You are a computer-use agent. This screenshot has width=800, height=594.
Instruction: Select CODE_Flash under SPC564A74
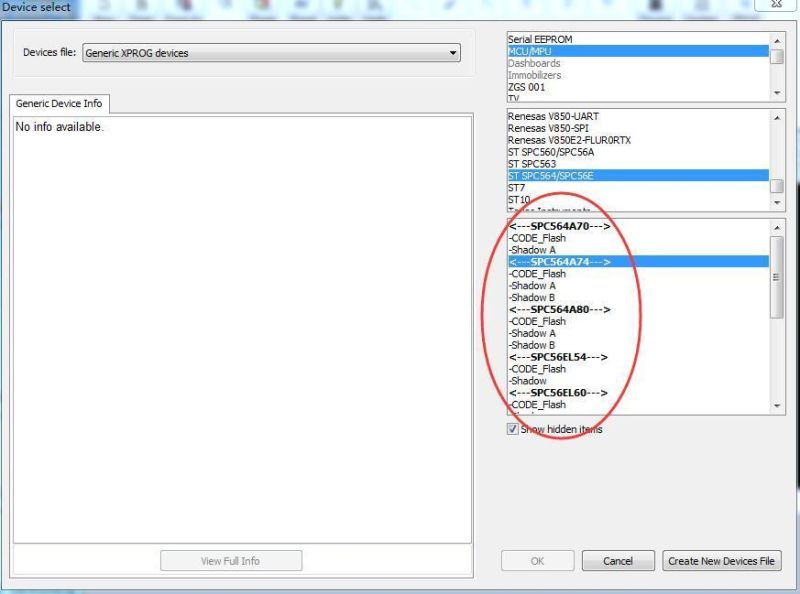638,274
